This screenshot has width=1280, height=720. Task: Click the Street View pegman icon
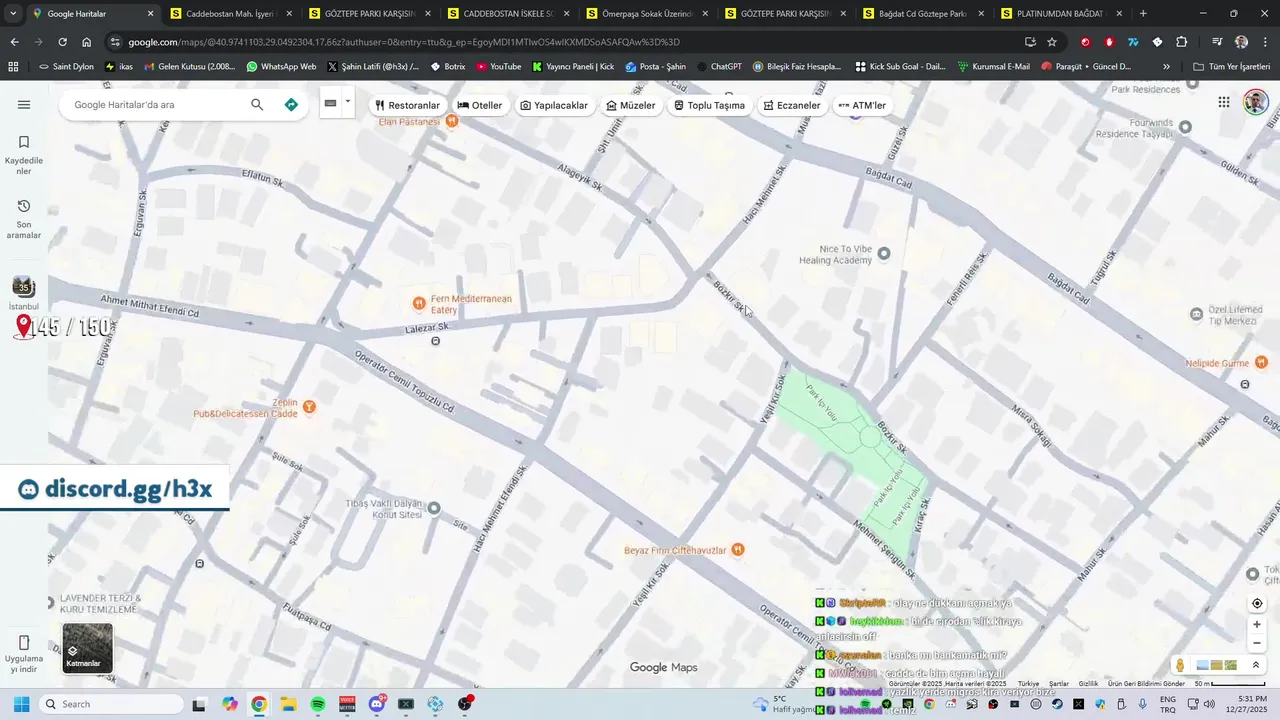coord(1180,665)
